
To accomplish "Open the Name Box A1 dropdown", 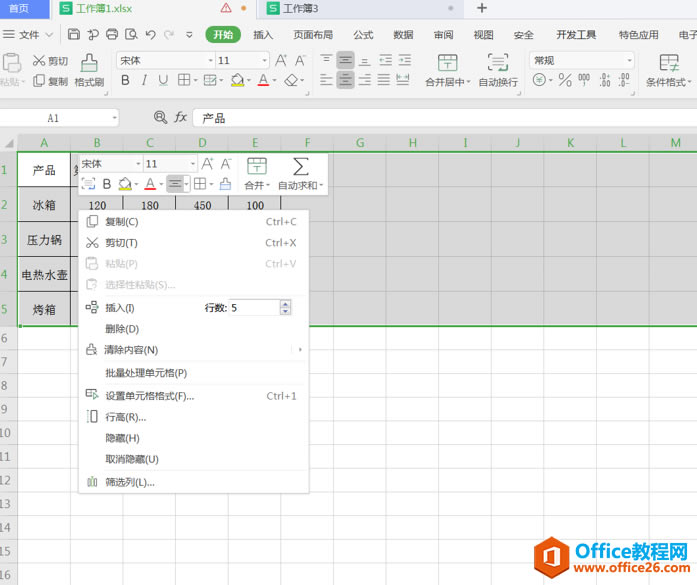I will 115,118.
